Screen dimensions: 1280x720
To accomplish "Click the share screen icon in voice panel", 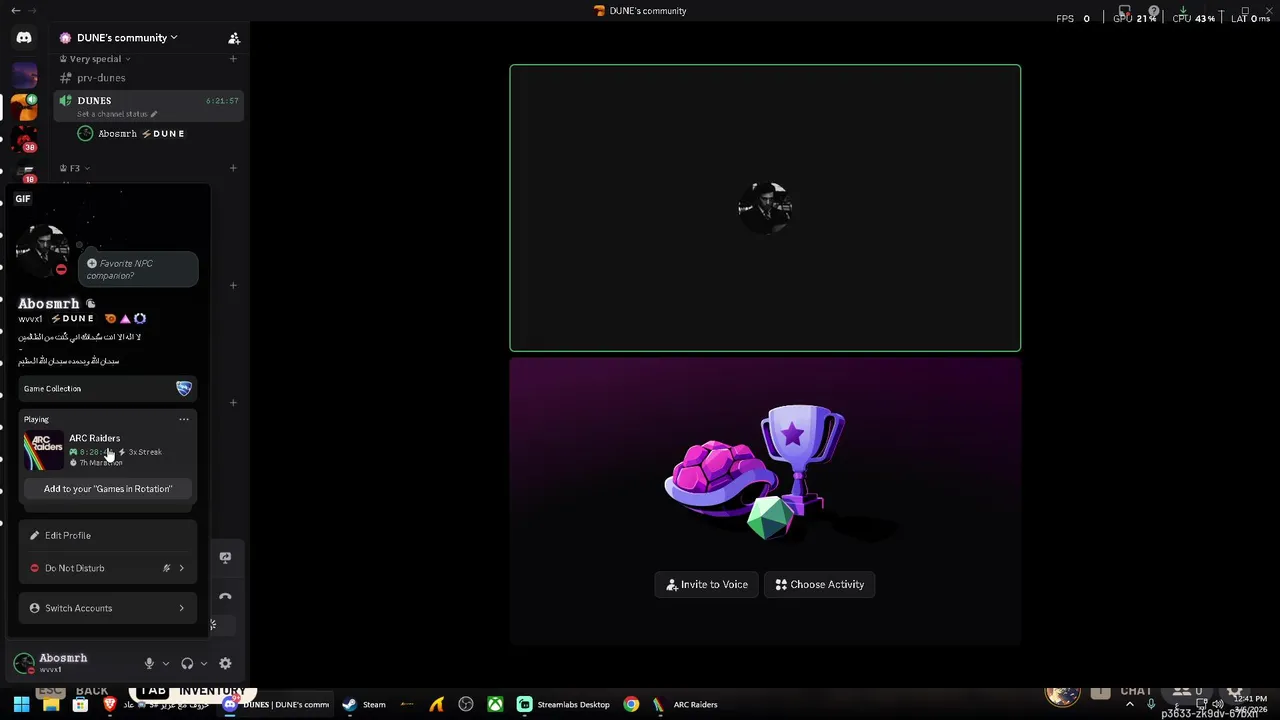I will (225, 558).
